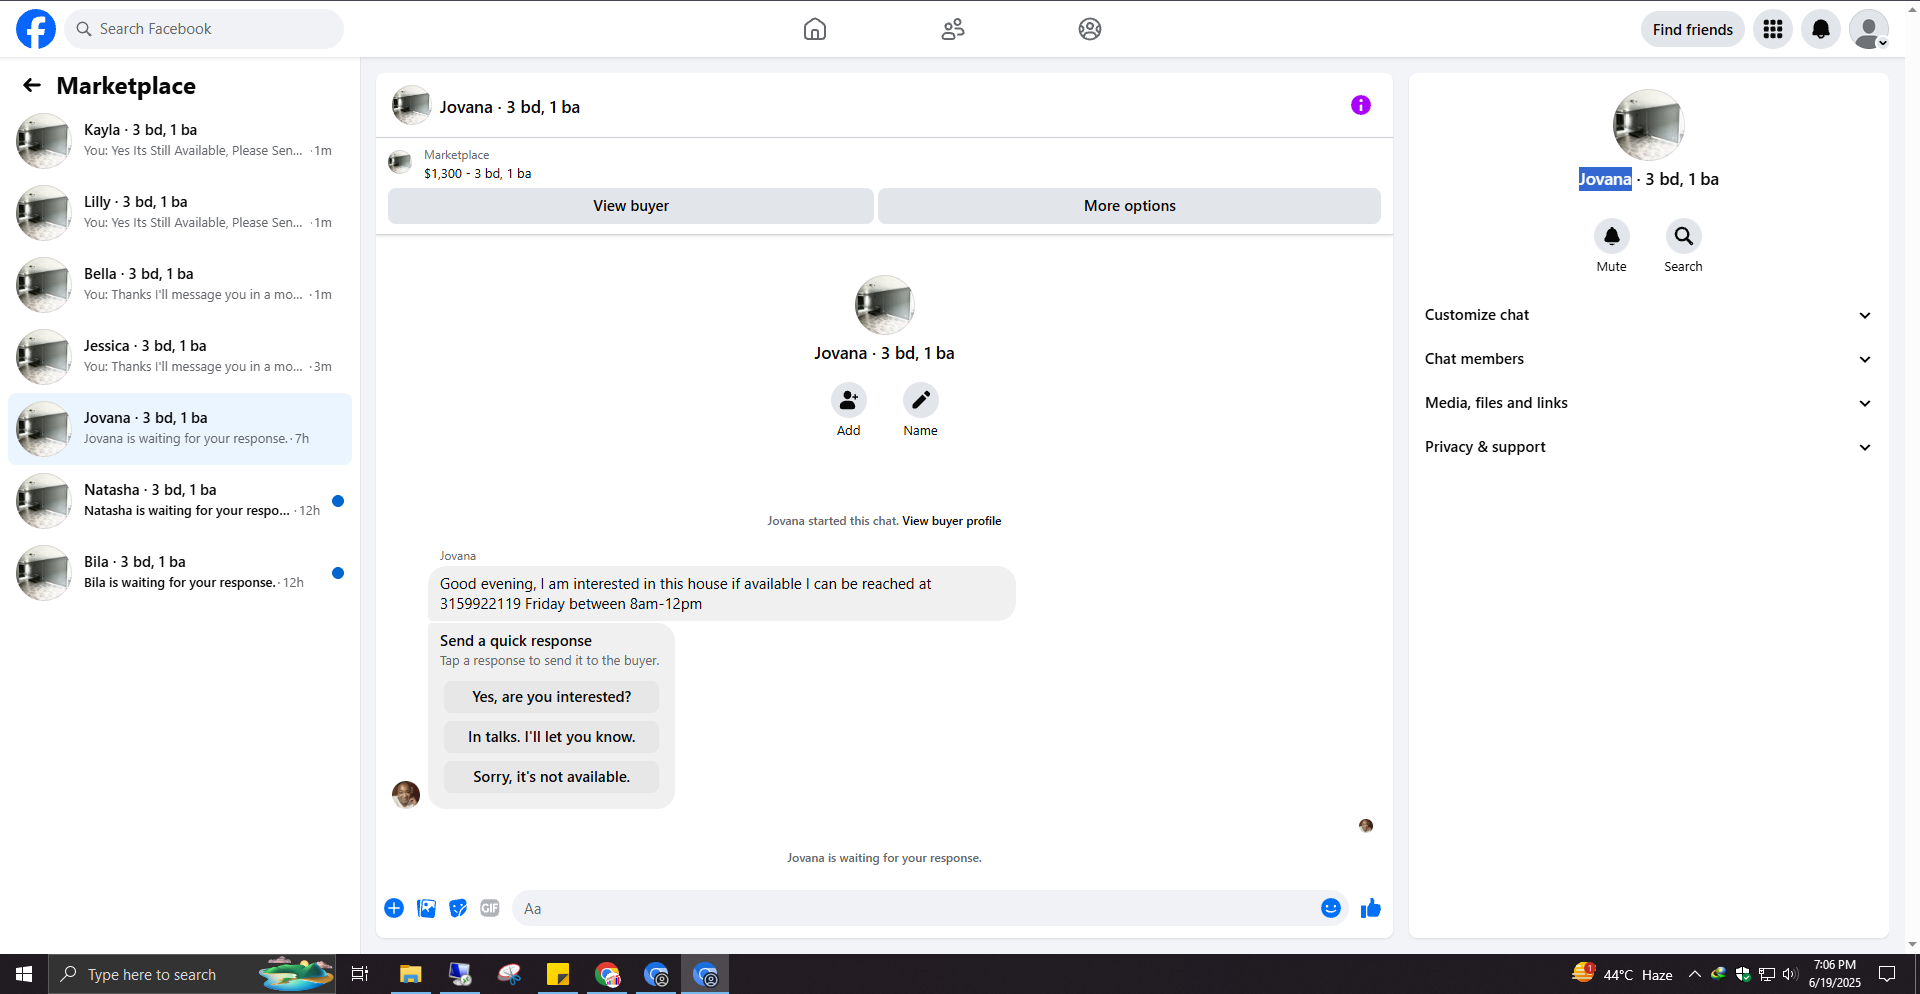Go back using the Marketplace arrow
The width and height of the screenshot is (1920, 994).
(x=32, y=86)
